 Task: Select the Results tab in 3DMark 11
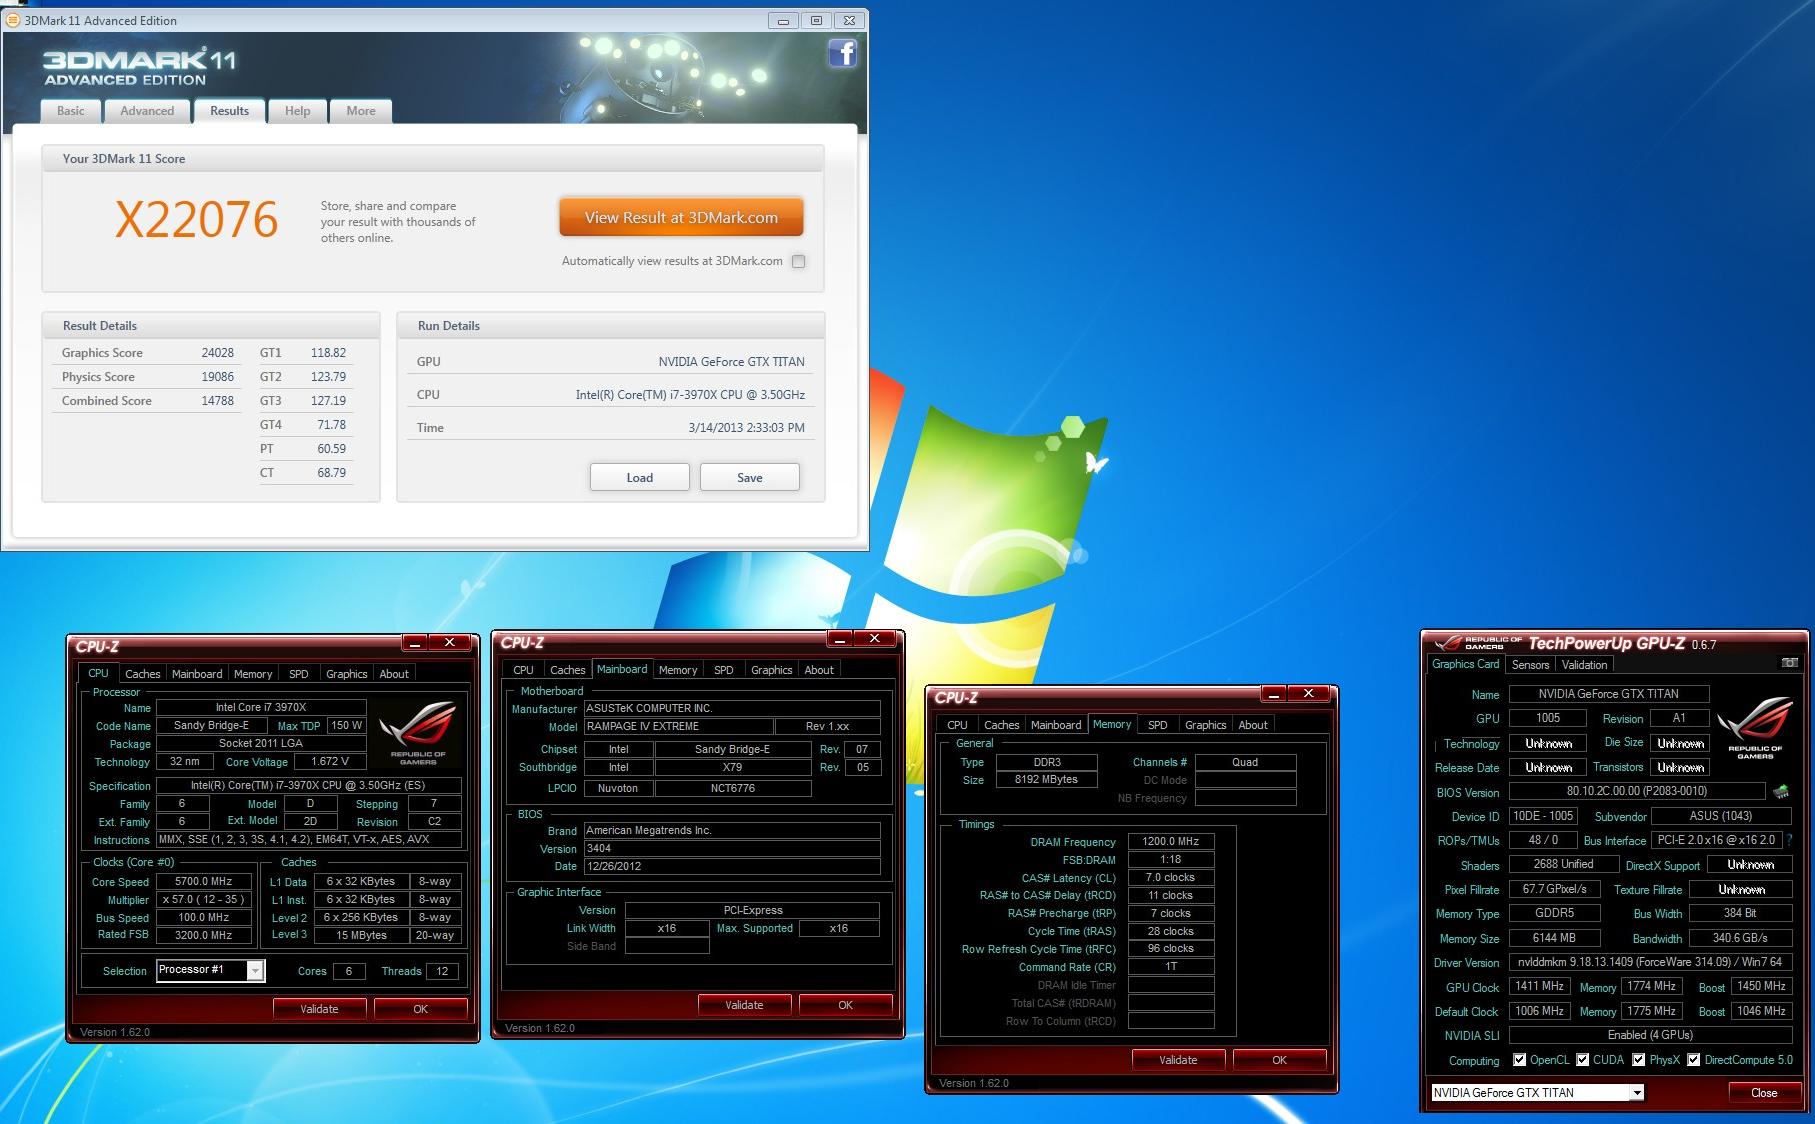(x=229, y=111)
